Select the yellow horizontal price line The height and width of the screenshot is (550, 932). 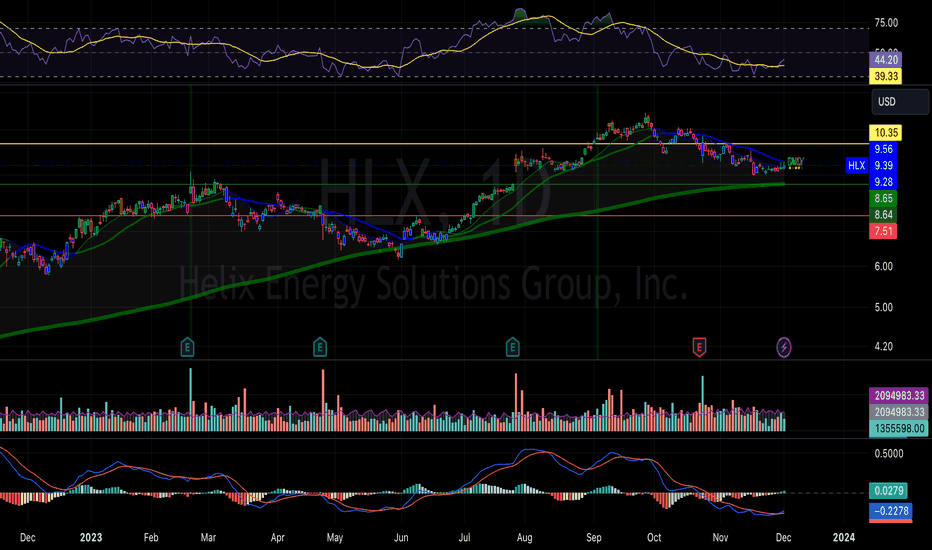(434, 144)
